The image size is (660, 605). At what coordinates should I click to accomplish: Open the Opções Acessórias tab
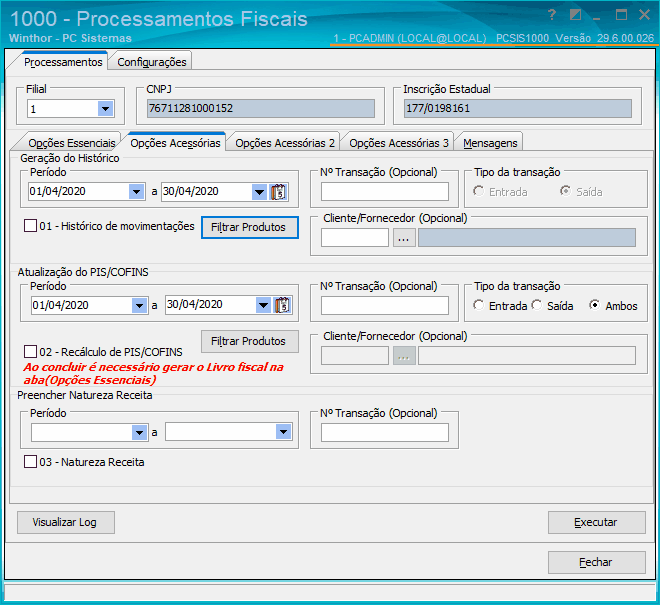click(175, 143)
